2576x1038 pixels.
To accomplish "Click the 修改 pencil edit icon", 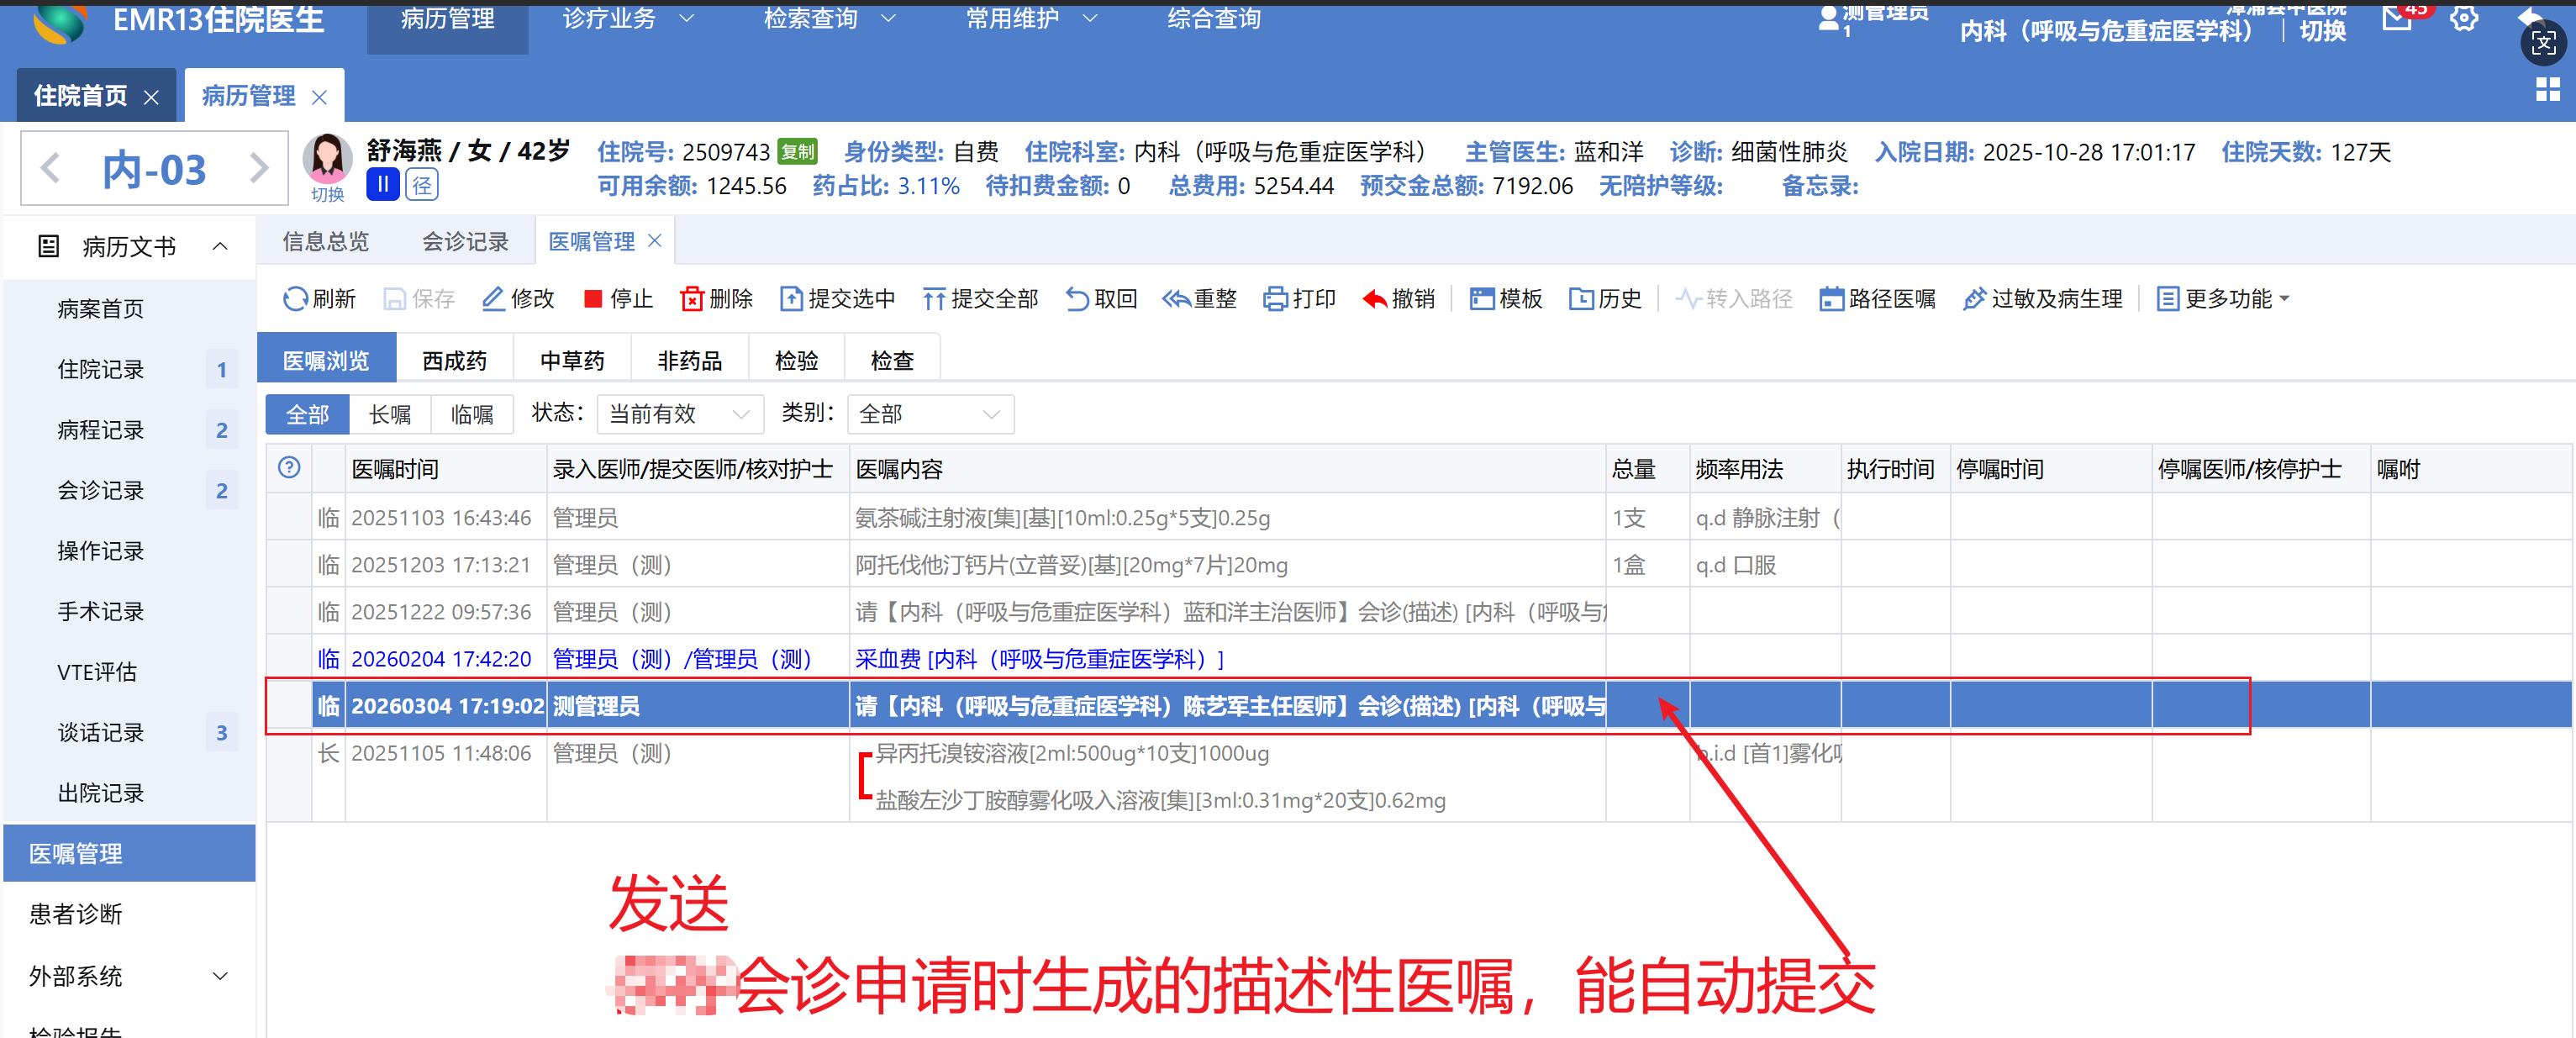I will coord(492,298).
